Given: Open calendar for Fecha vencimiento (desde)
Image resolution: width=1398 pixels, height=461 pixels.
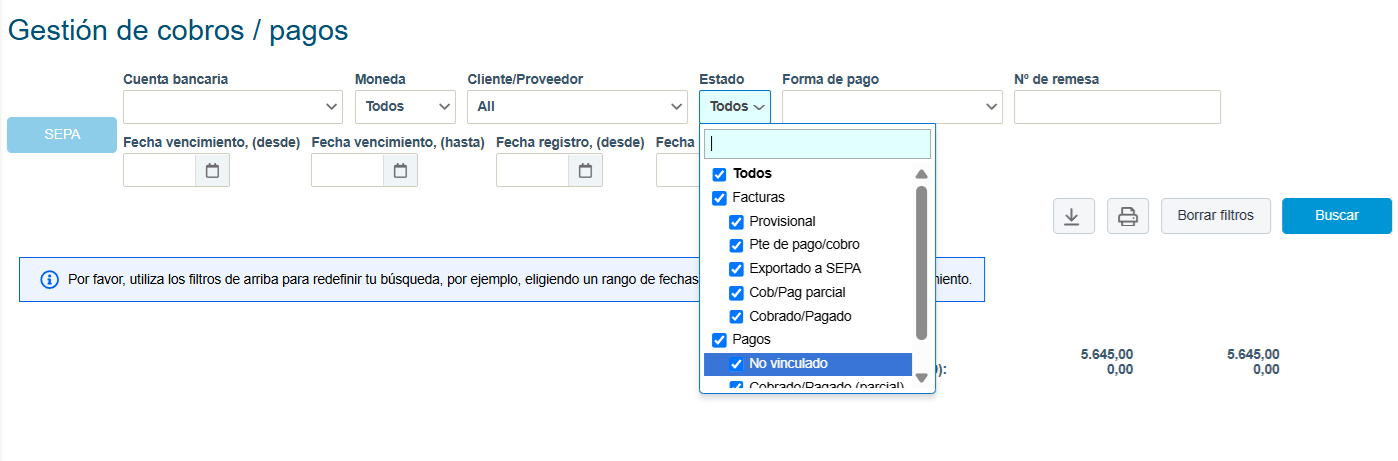Looking at the screenshot, I should coord(212,171).
